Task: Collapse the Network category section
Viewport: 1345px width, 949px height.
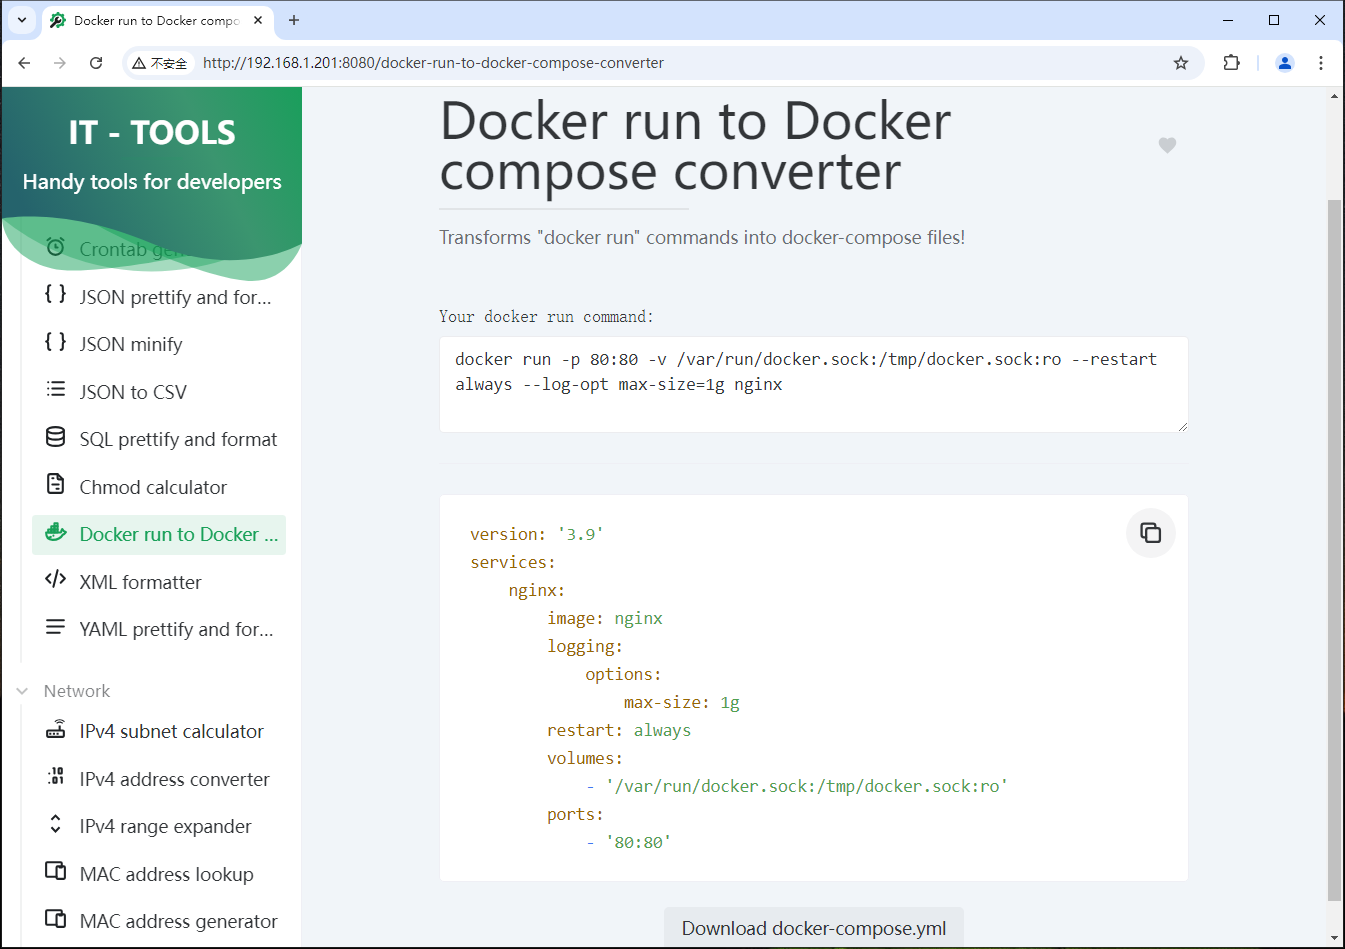Action: click(23, 691)
